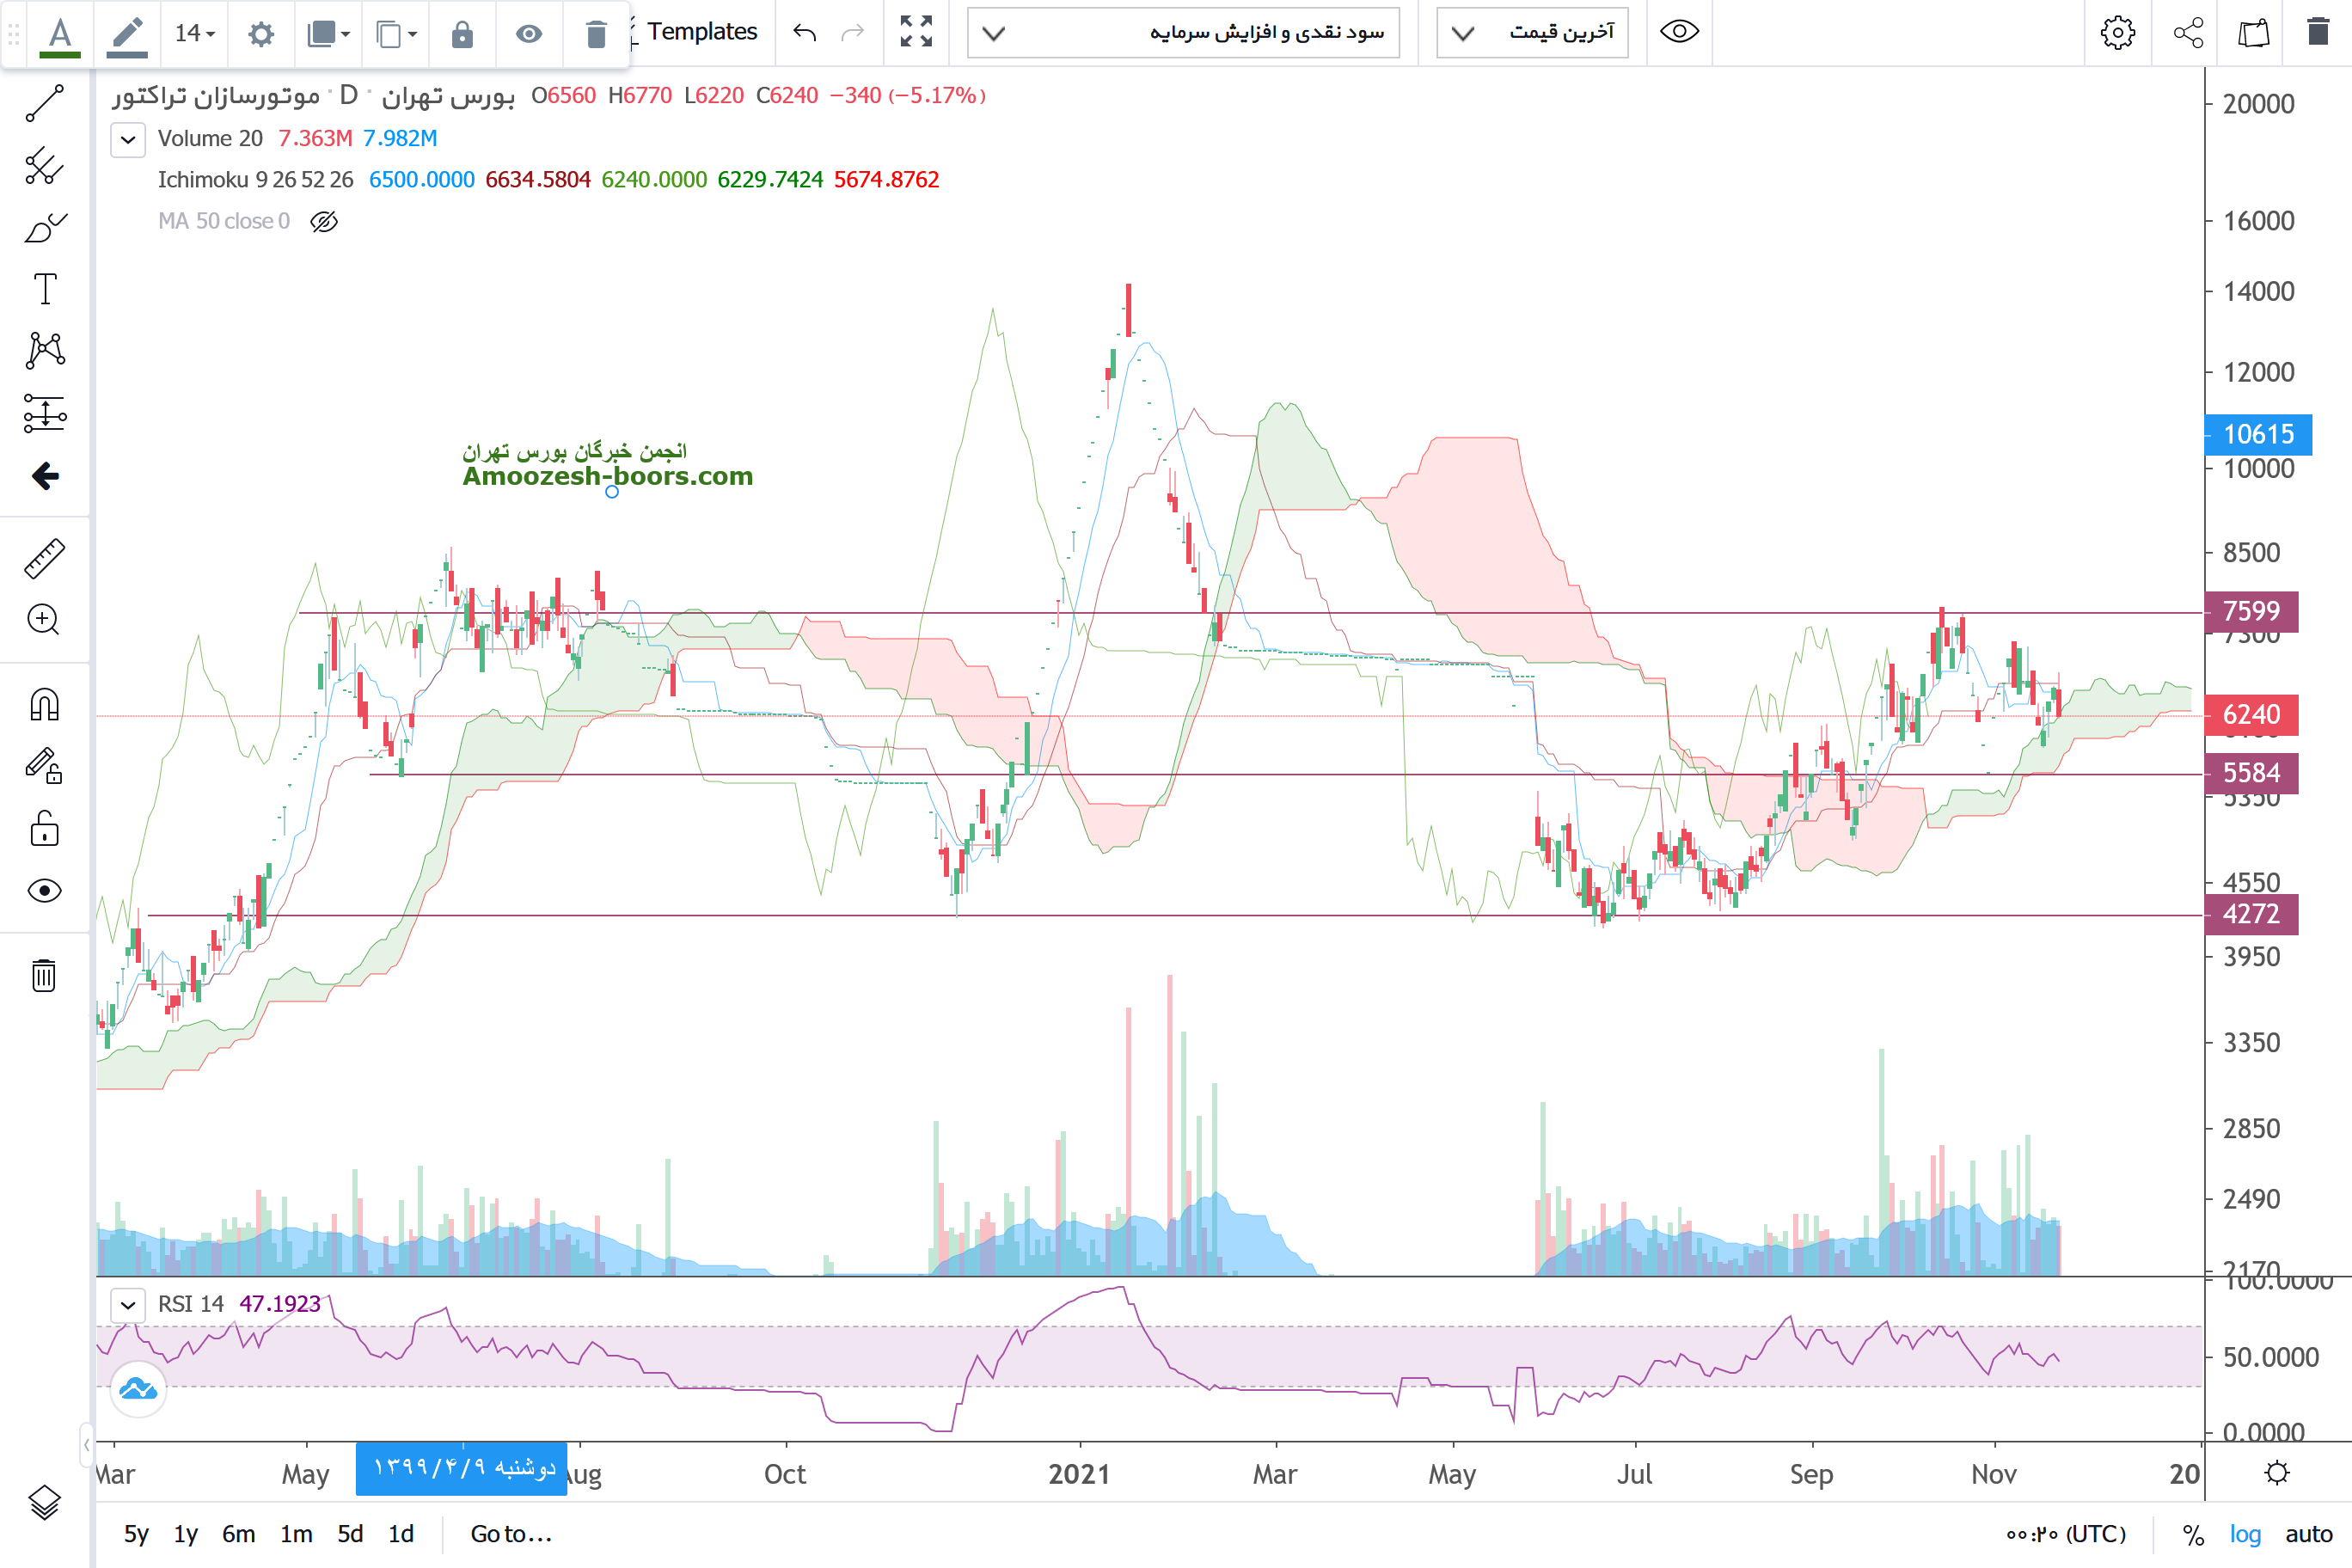The width and height of the screenshot is (2352, 1568).
Task: Click the remove drawings trash icon in left sidebar
Action: (x=44, y=975)
